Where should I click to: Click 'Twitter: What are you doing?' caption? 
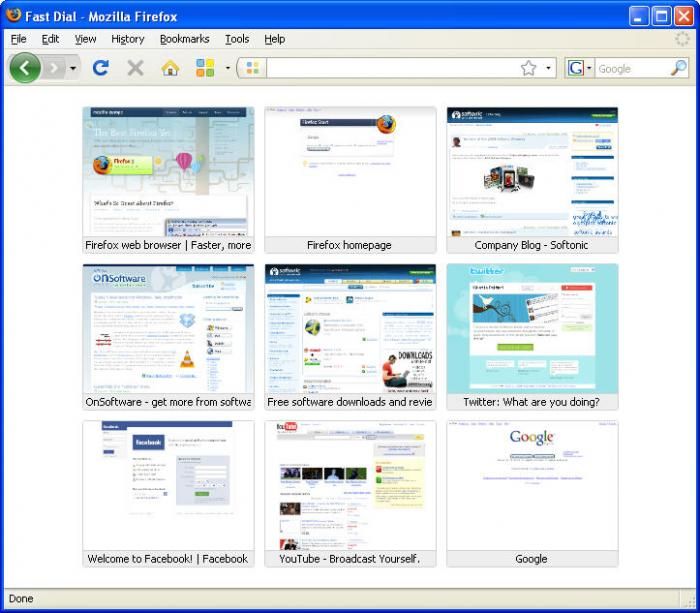pyautogui.click(x=531, y=402)
